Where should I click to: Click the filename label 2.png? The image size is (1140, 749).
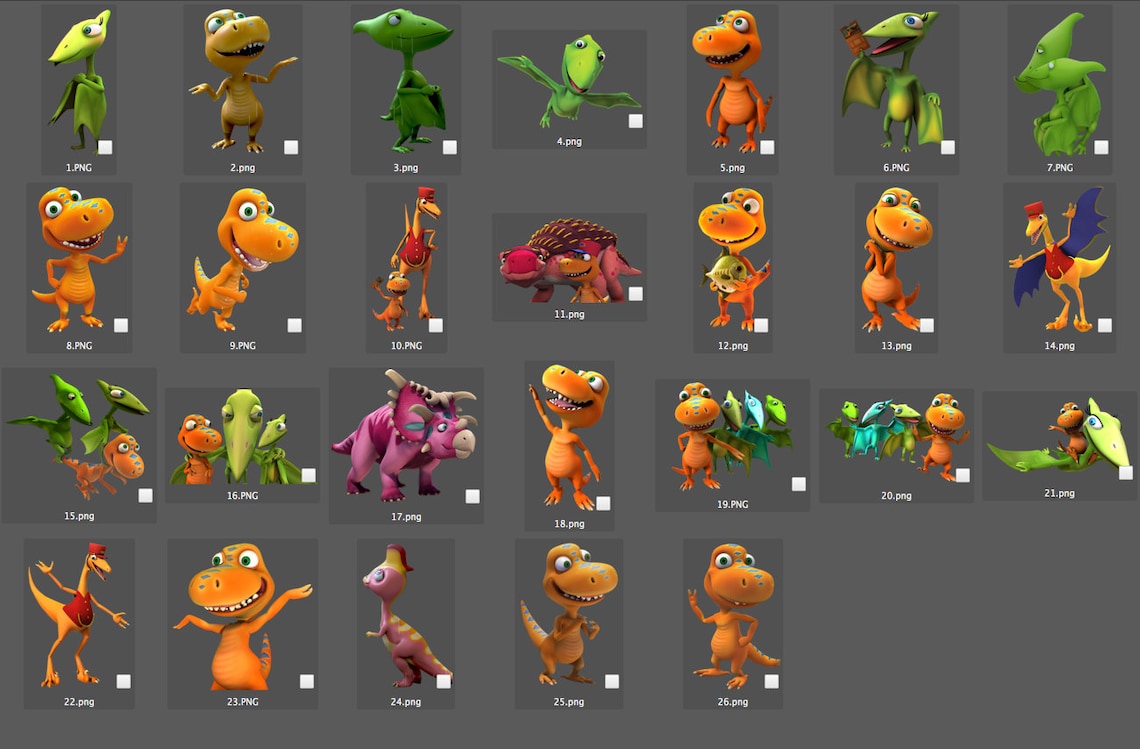pos(242,167)
